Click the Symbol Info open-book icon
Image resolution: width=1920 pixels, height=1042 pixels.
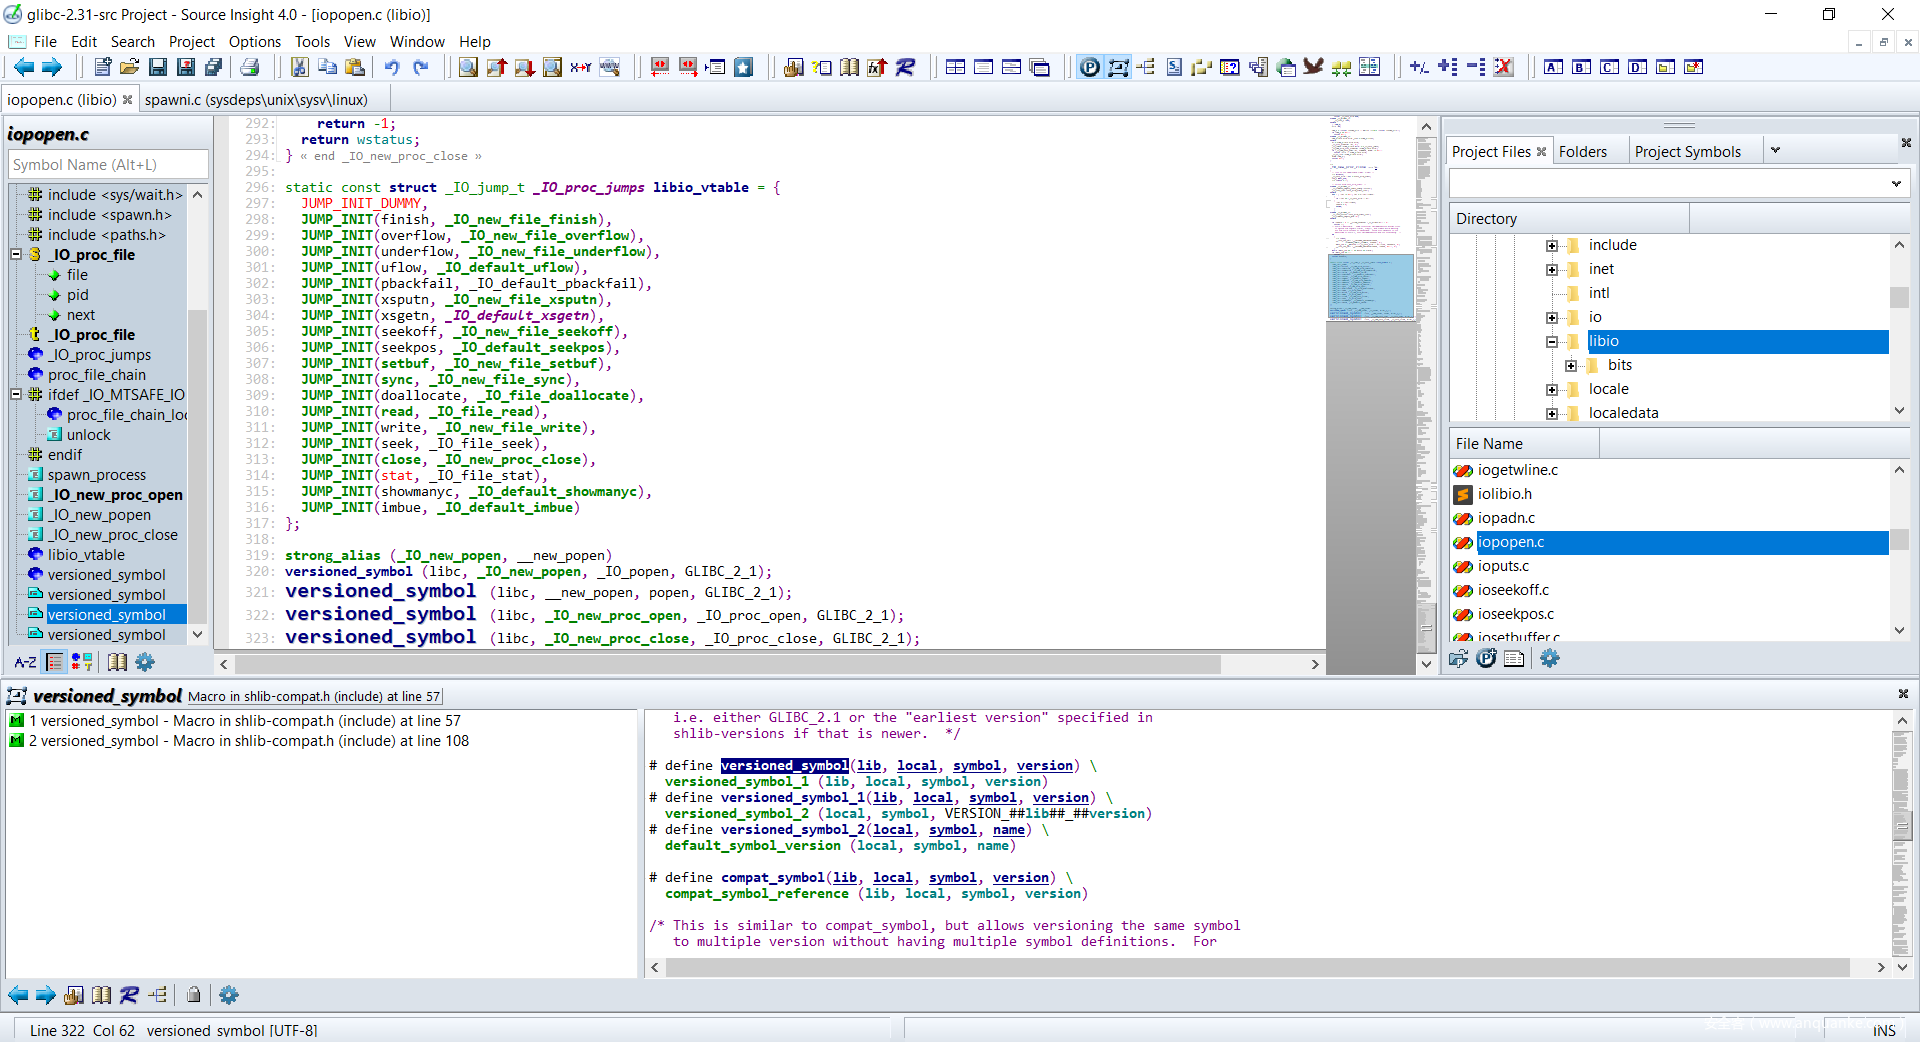[850, 67]
